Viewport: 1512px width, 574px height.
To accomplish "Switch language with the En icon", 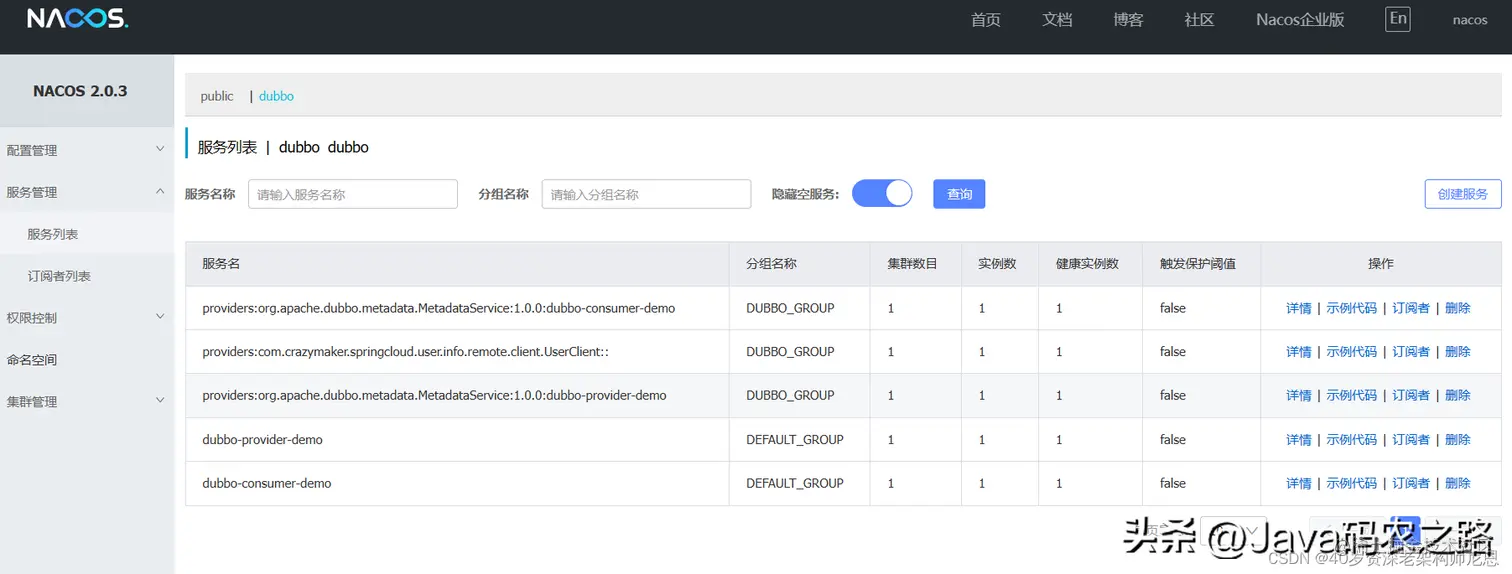I will click(x=1398, y=19).
